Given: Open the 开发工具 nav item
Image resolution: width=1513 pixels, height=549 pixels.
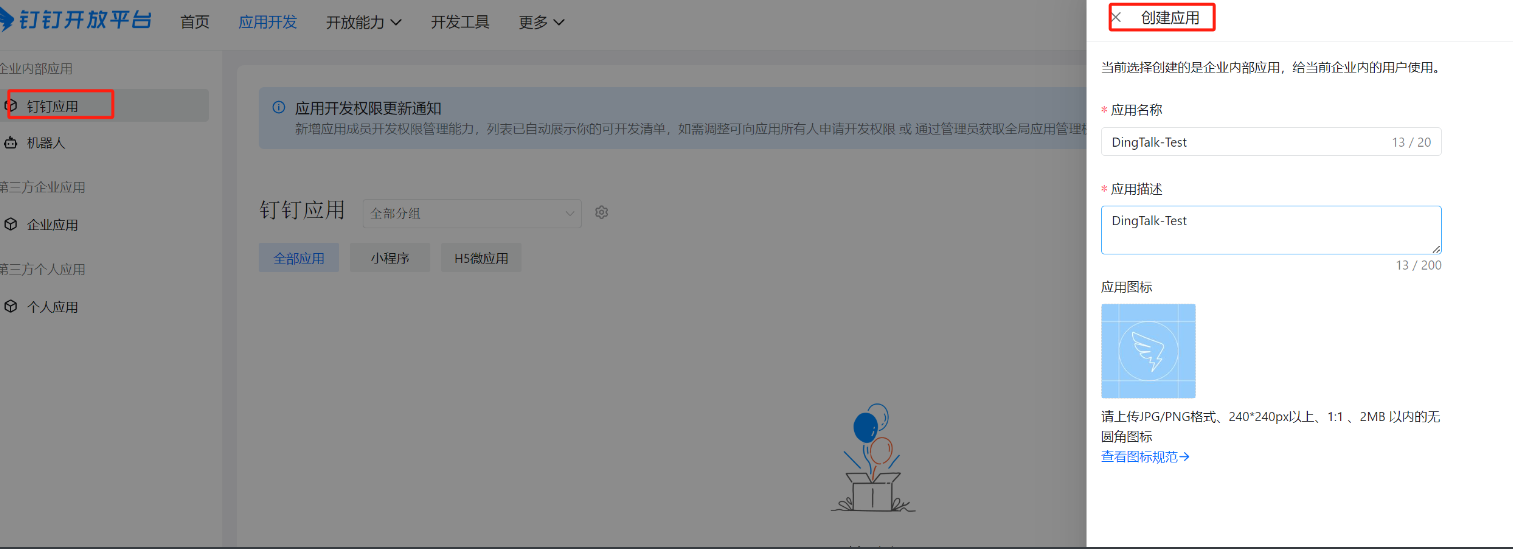Looking at the screenshot, I should point(460,22).
